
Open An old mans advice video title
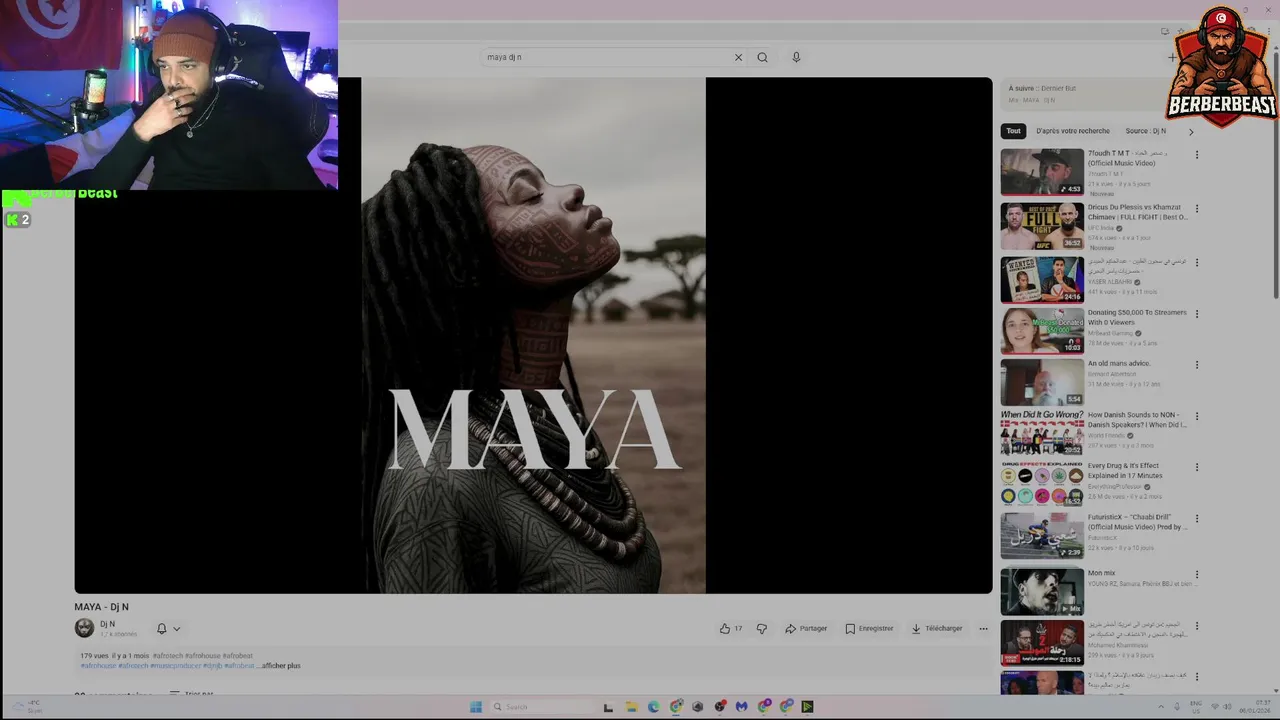pos(1119,363)
